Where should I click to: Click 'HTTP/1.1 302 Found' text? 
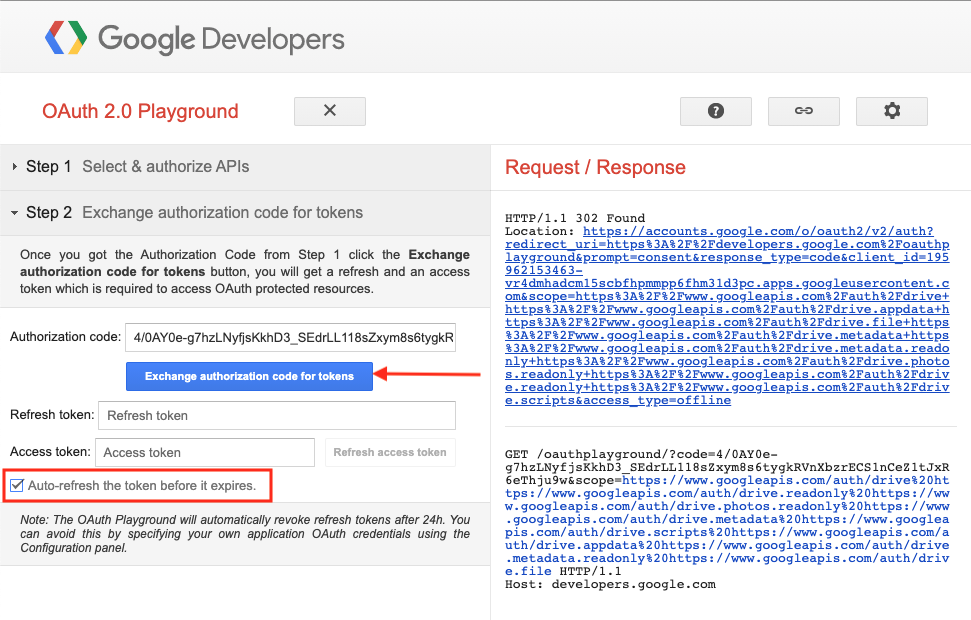pos(575,218)
